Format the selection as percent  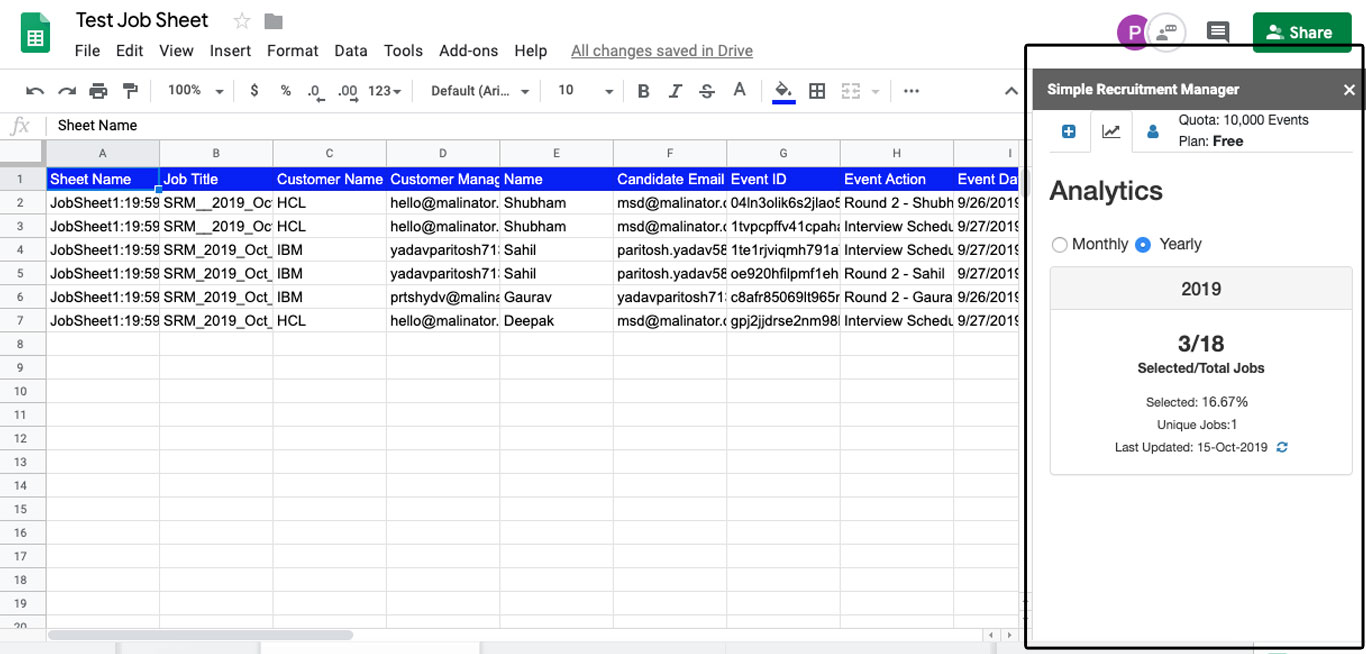(286, 91)
